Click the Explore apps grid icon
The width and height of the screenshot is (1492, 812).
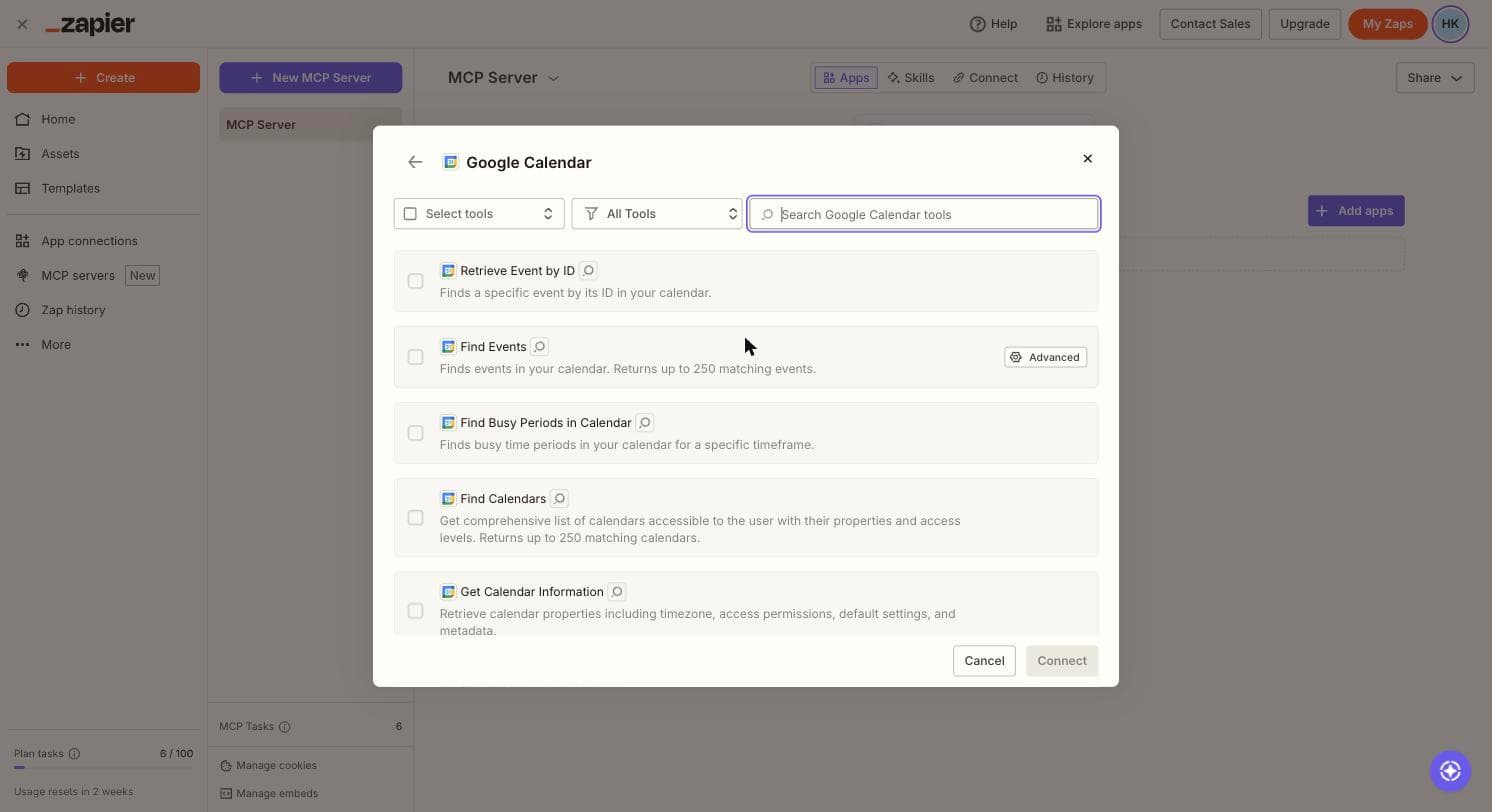click(x=1053, y=24)
